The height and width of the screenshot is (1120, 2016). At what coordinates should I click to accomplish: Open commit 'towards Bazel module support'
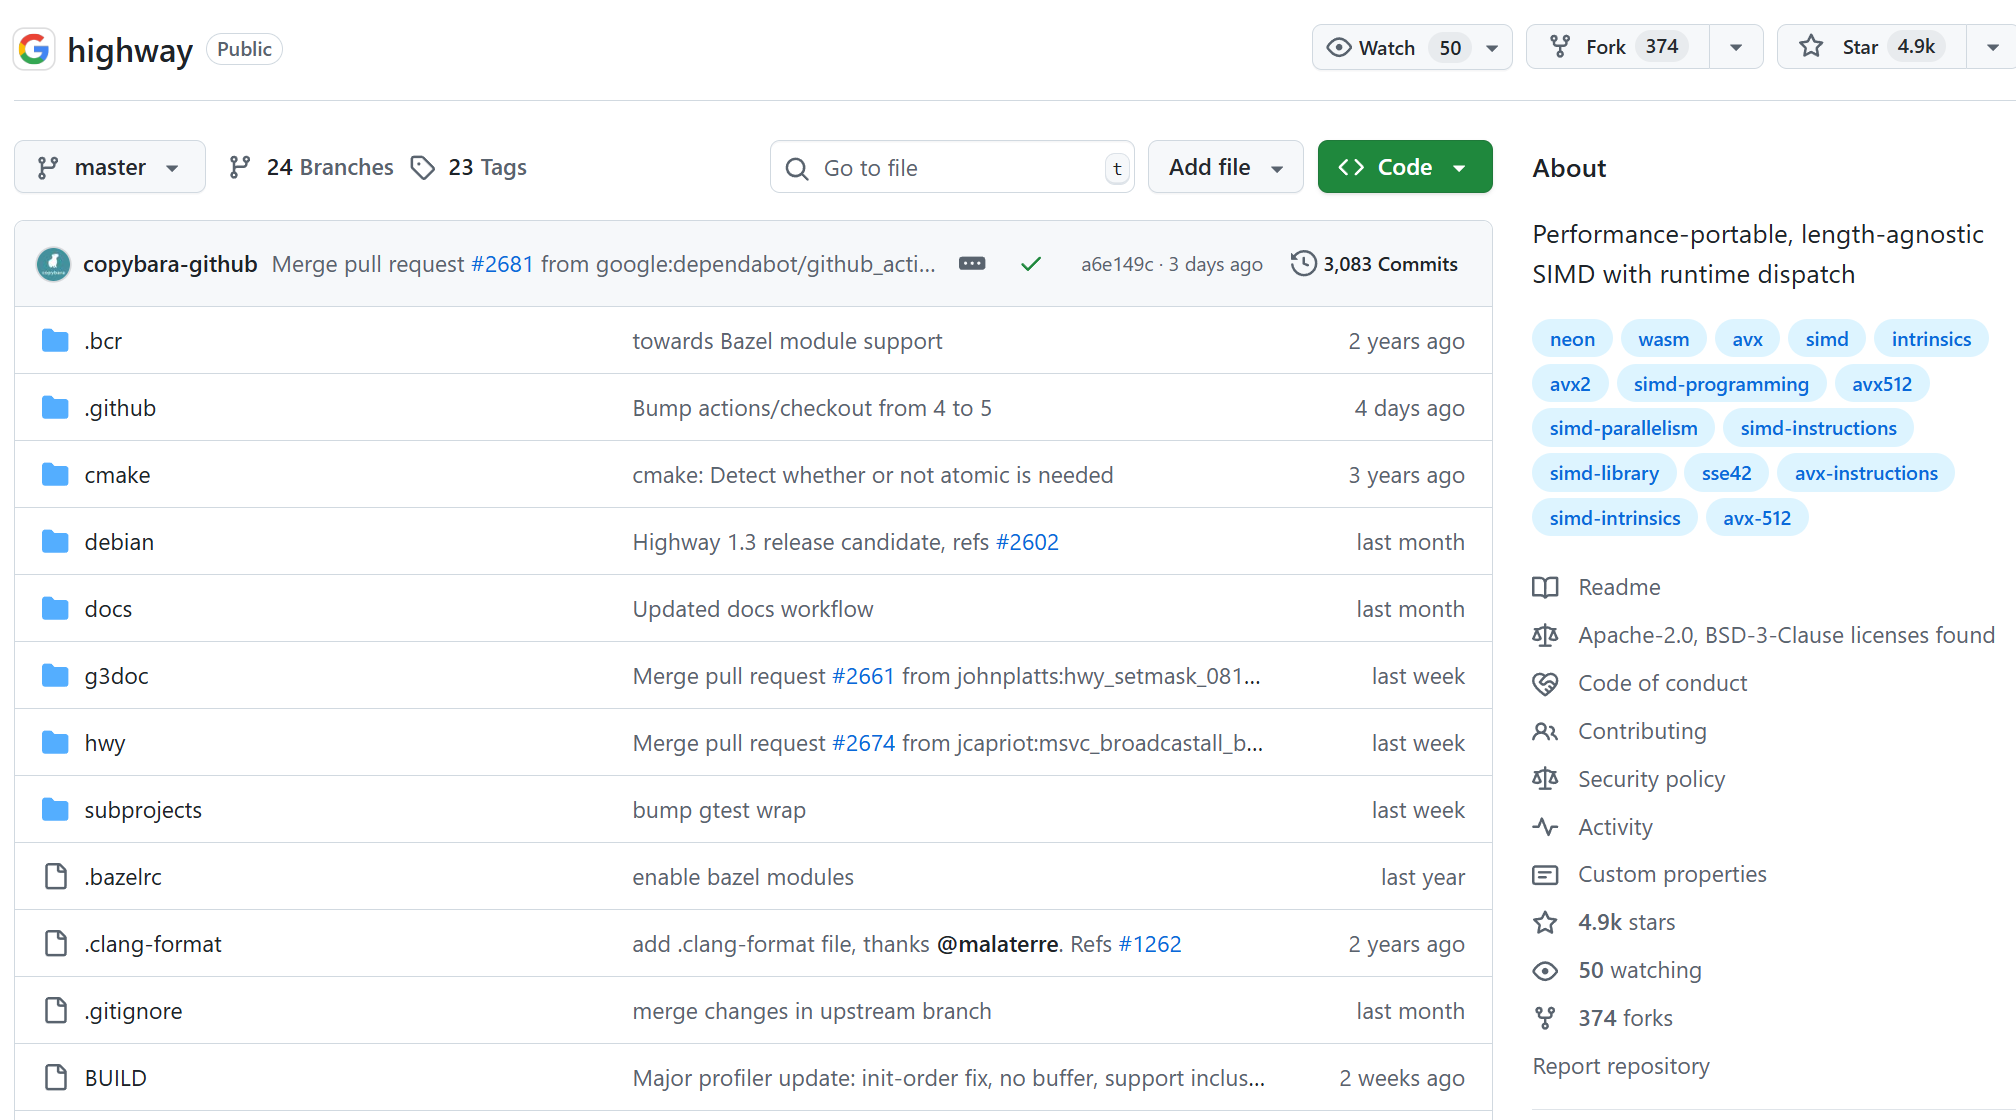point(787,341)
